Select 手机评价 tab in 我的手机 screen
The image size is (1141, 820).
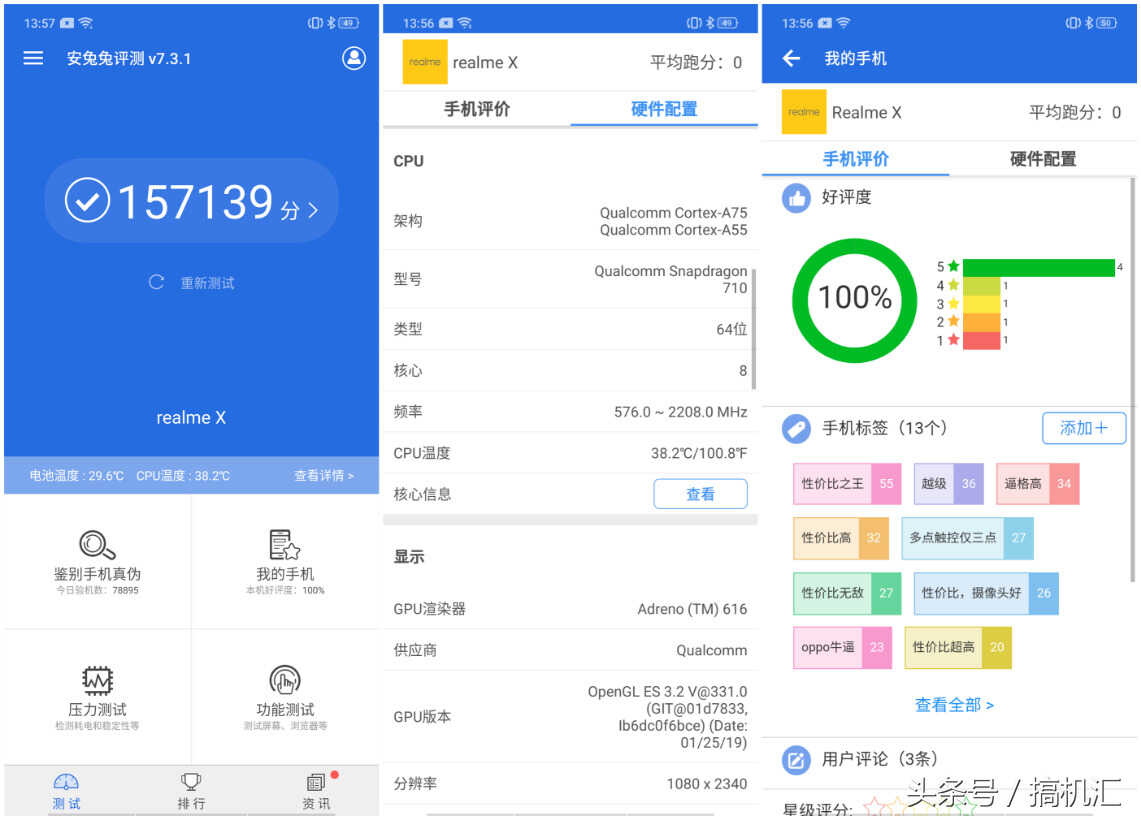point(855,159)
